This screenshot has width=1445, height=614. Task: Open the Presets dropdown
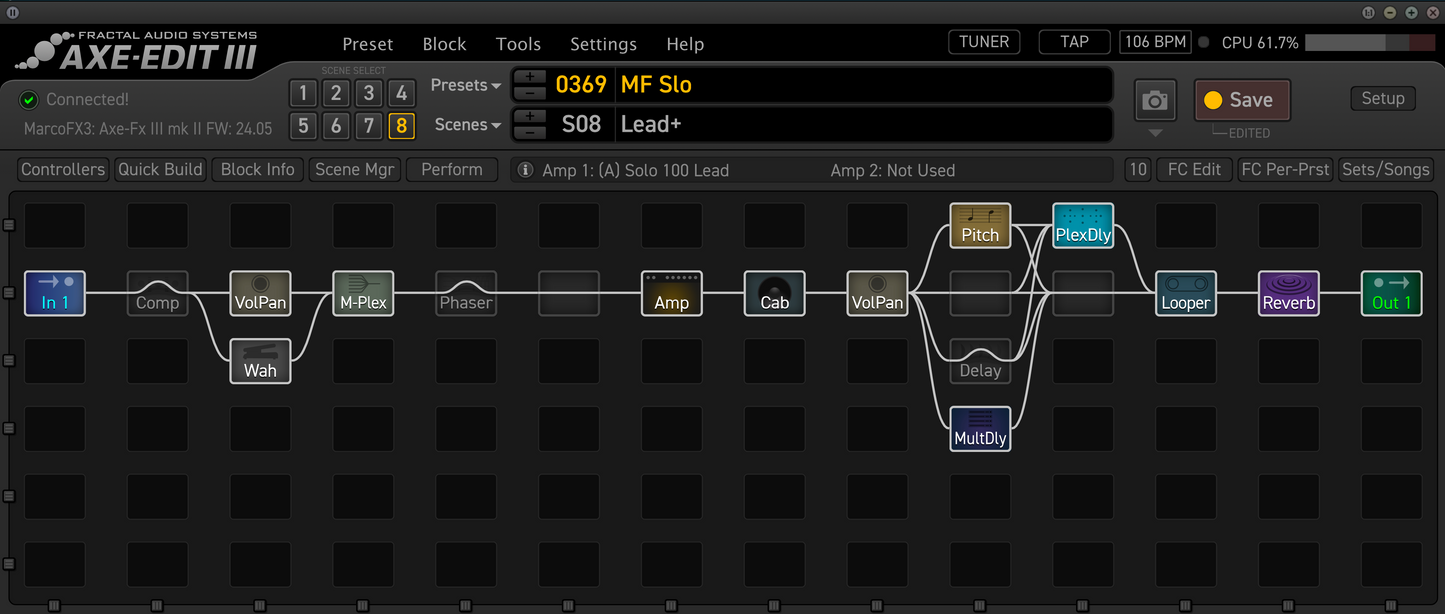464,85
